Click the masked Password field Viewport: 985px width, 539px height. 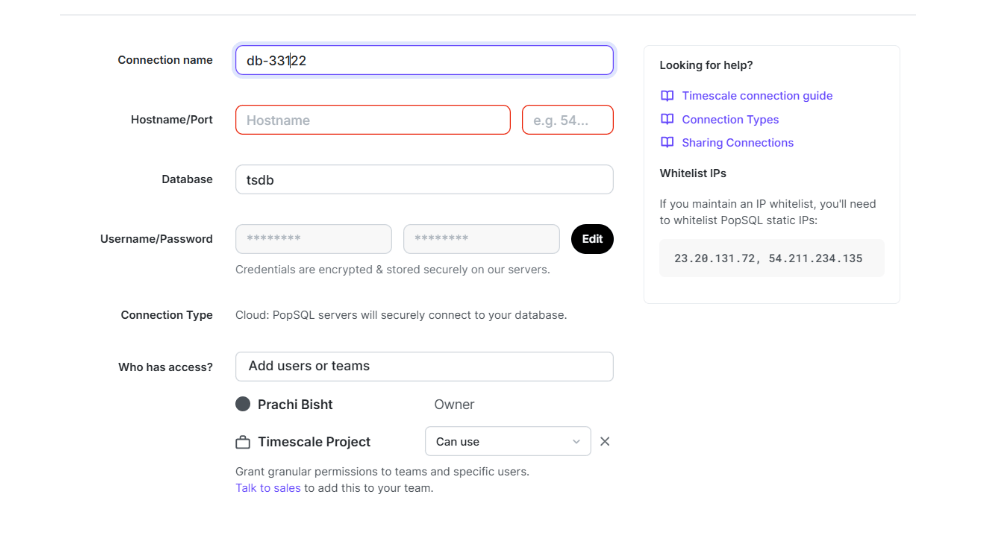coord(481,239)
